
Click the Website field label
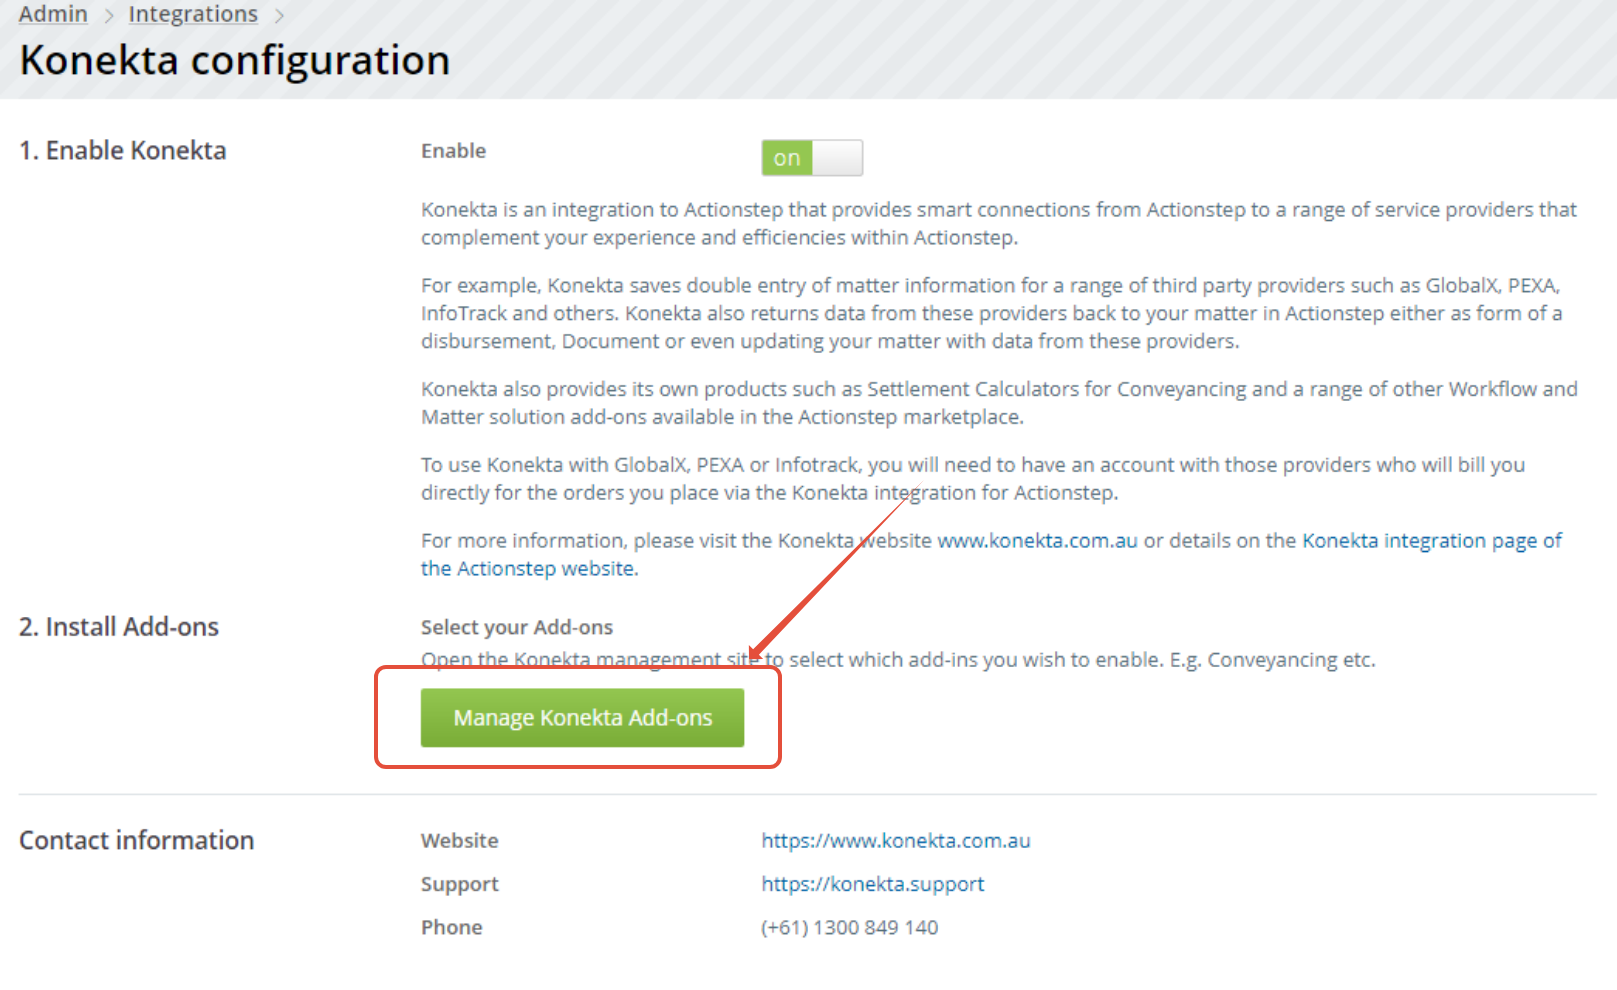click(x=460, y=841)
